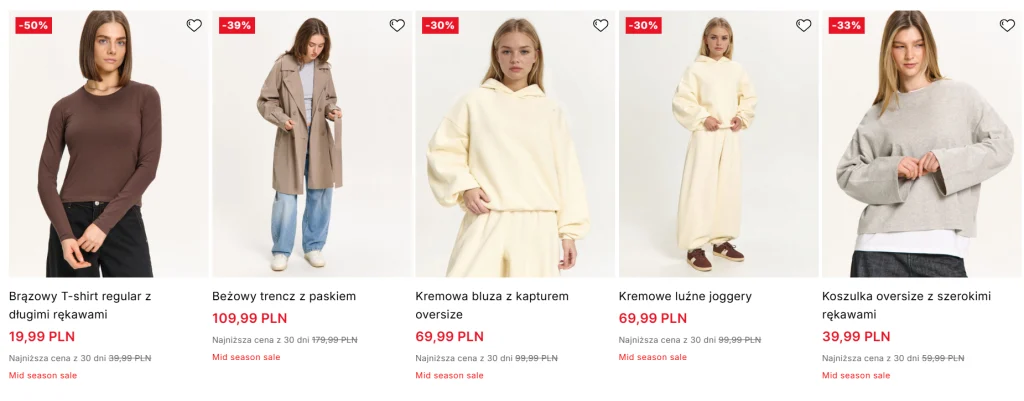Open brown T-shirt product photo
The width and height of the screenshot is (1024, 401).
pos(108,150)
